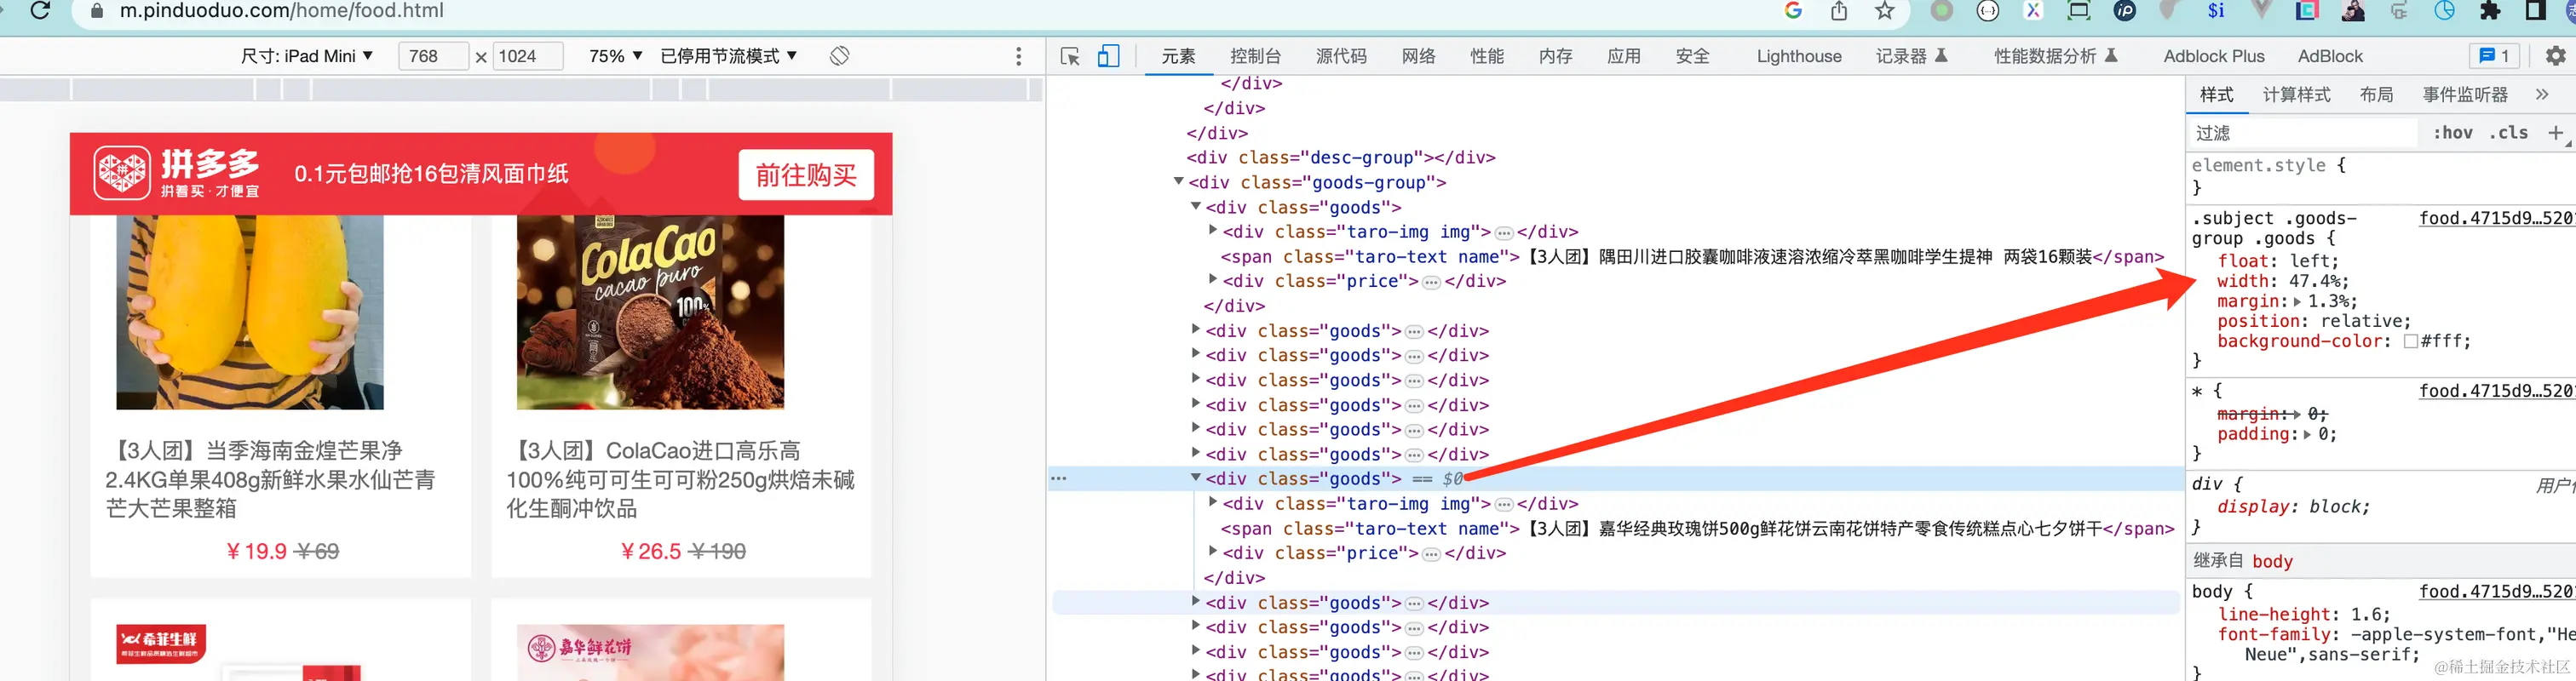Expand the padding 0 shorthand arrow
Viewport: 2576px width, 681px height.
pos(2308,435)
